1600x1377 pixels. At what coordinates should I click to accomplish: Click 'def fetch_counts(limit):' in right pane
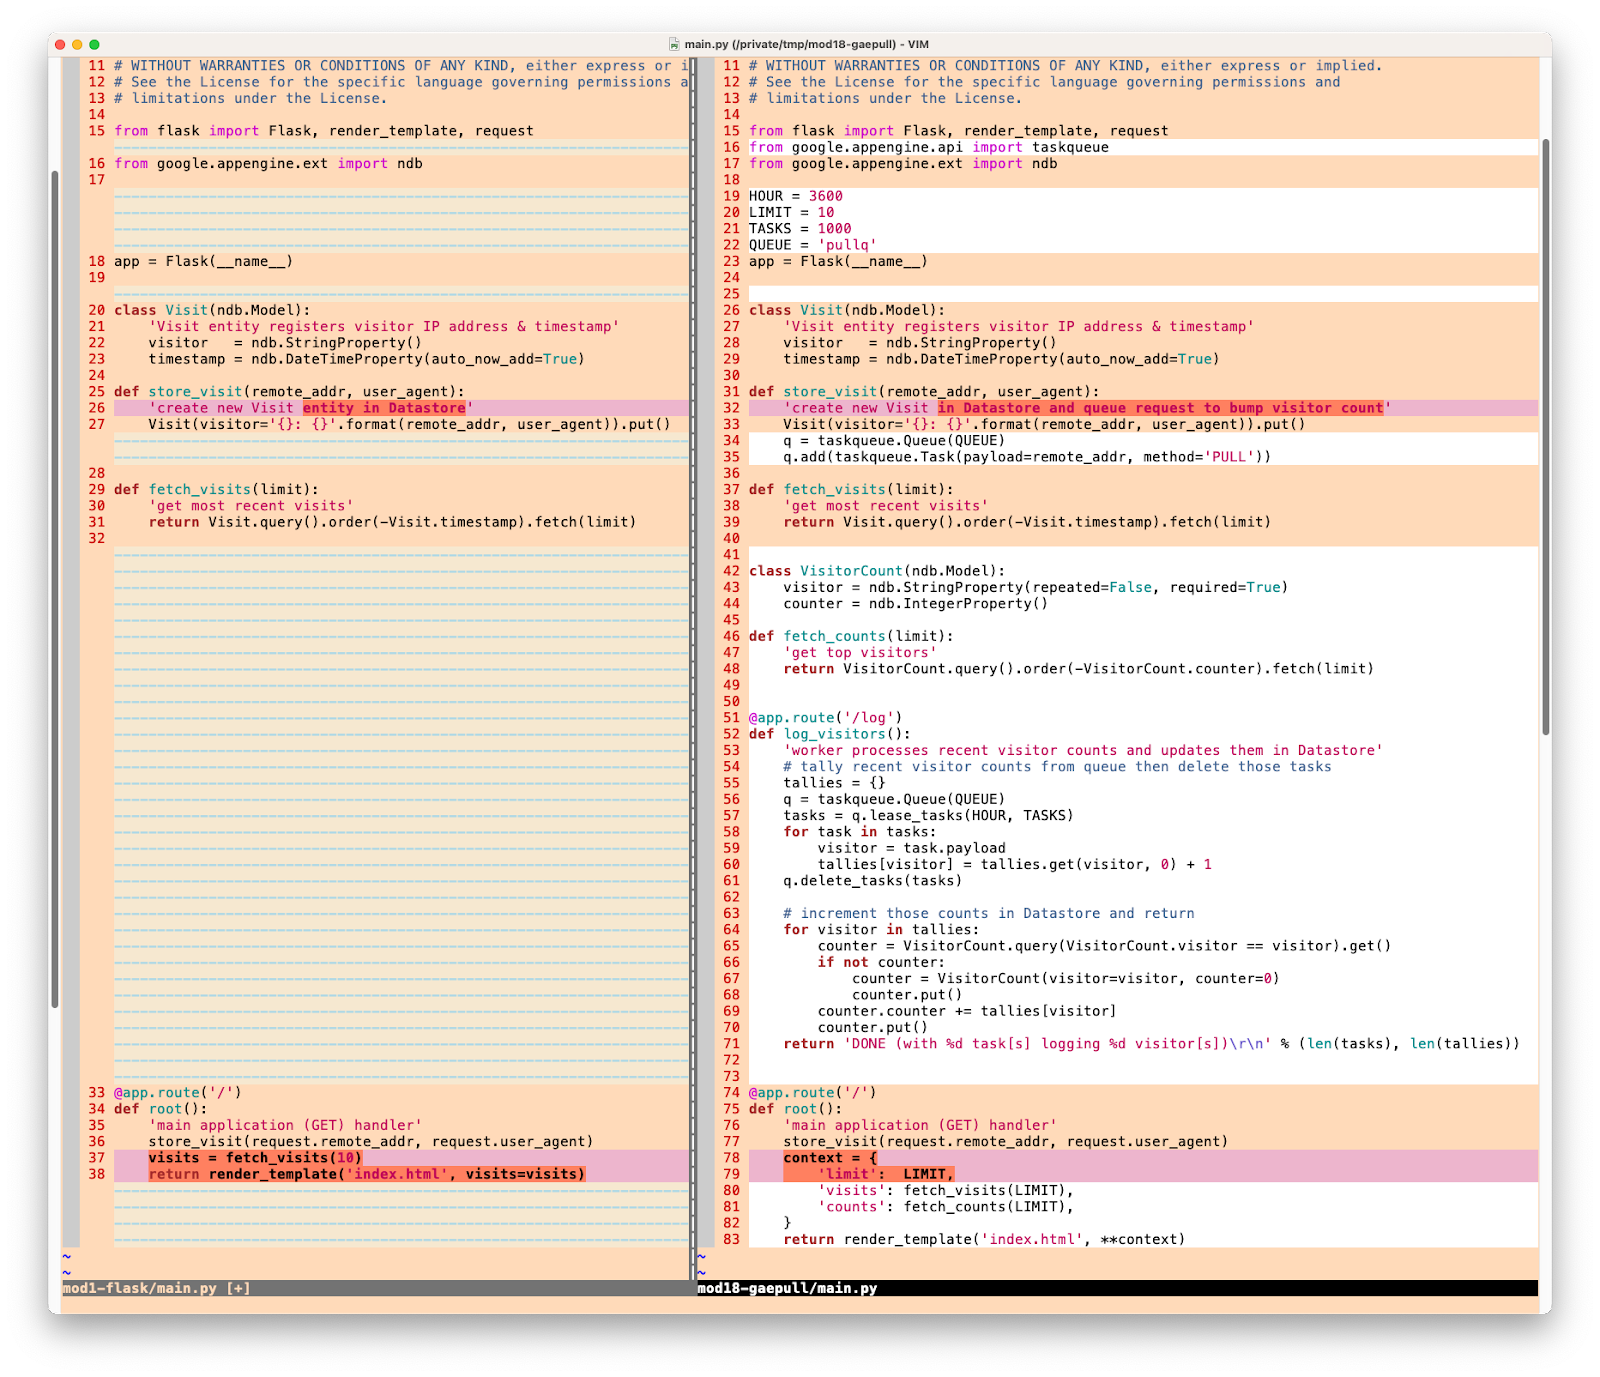point(850,636)
